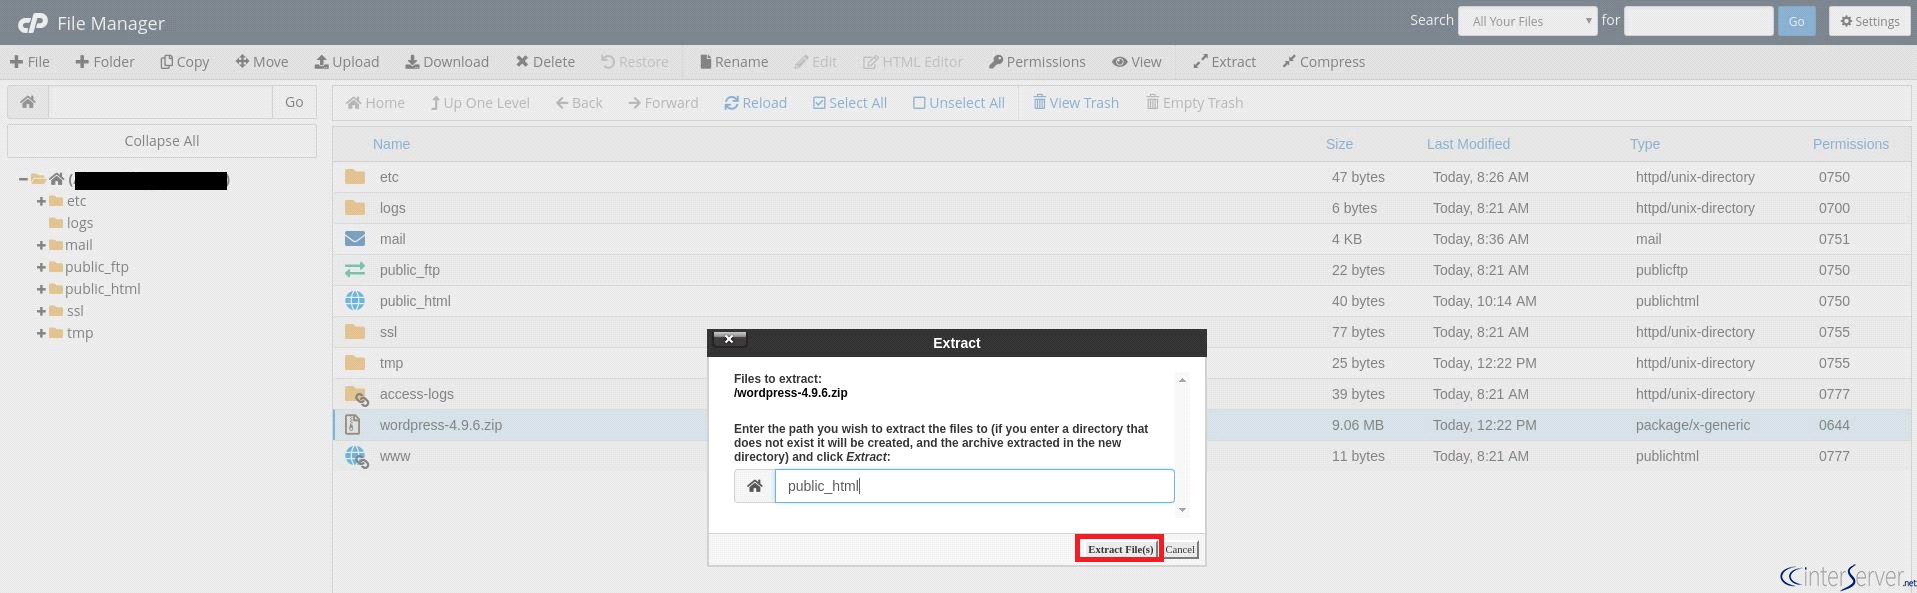Click Extract File(s) button
The image size is (1917, 593).
click(1120, 549)
